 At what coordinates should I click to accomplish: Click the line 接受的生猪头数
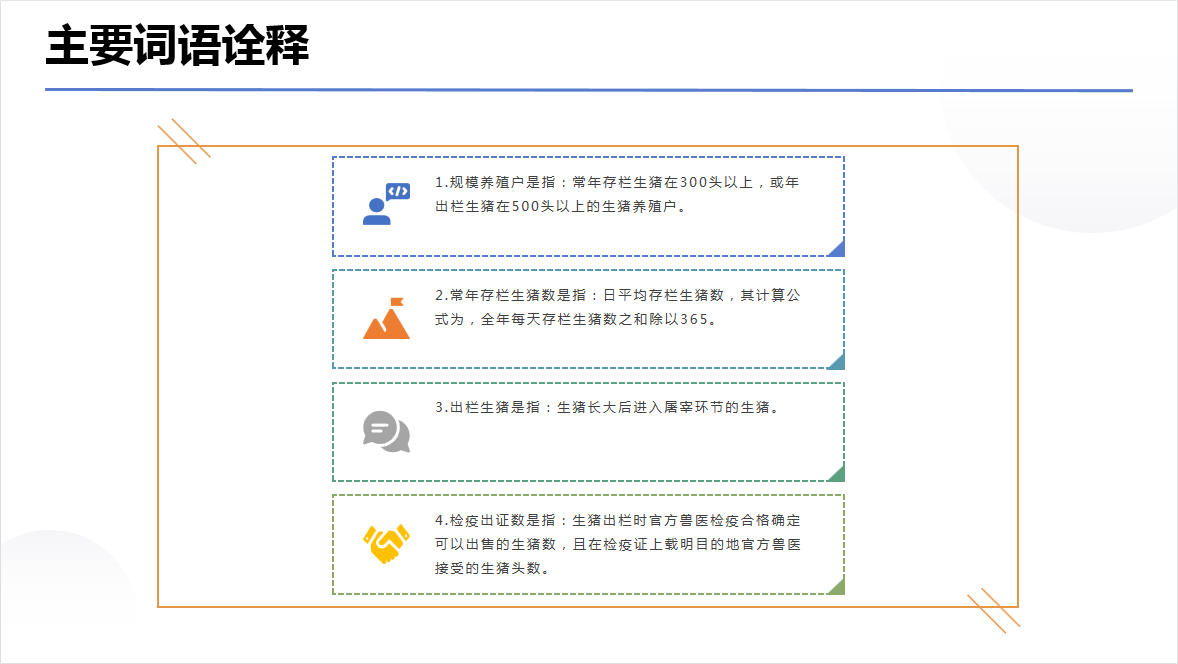tap(492, 569)
